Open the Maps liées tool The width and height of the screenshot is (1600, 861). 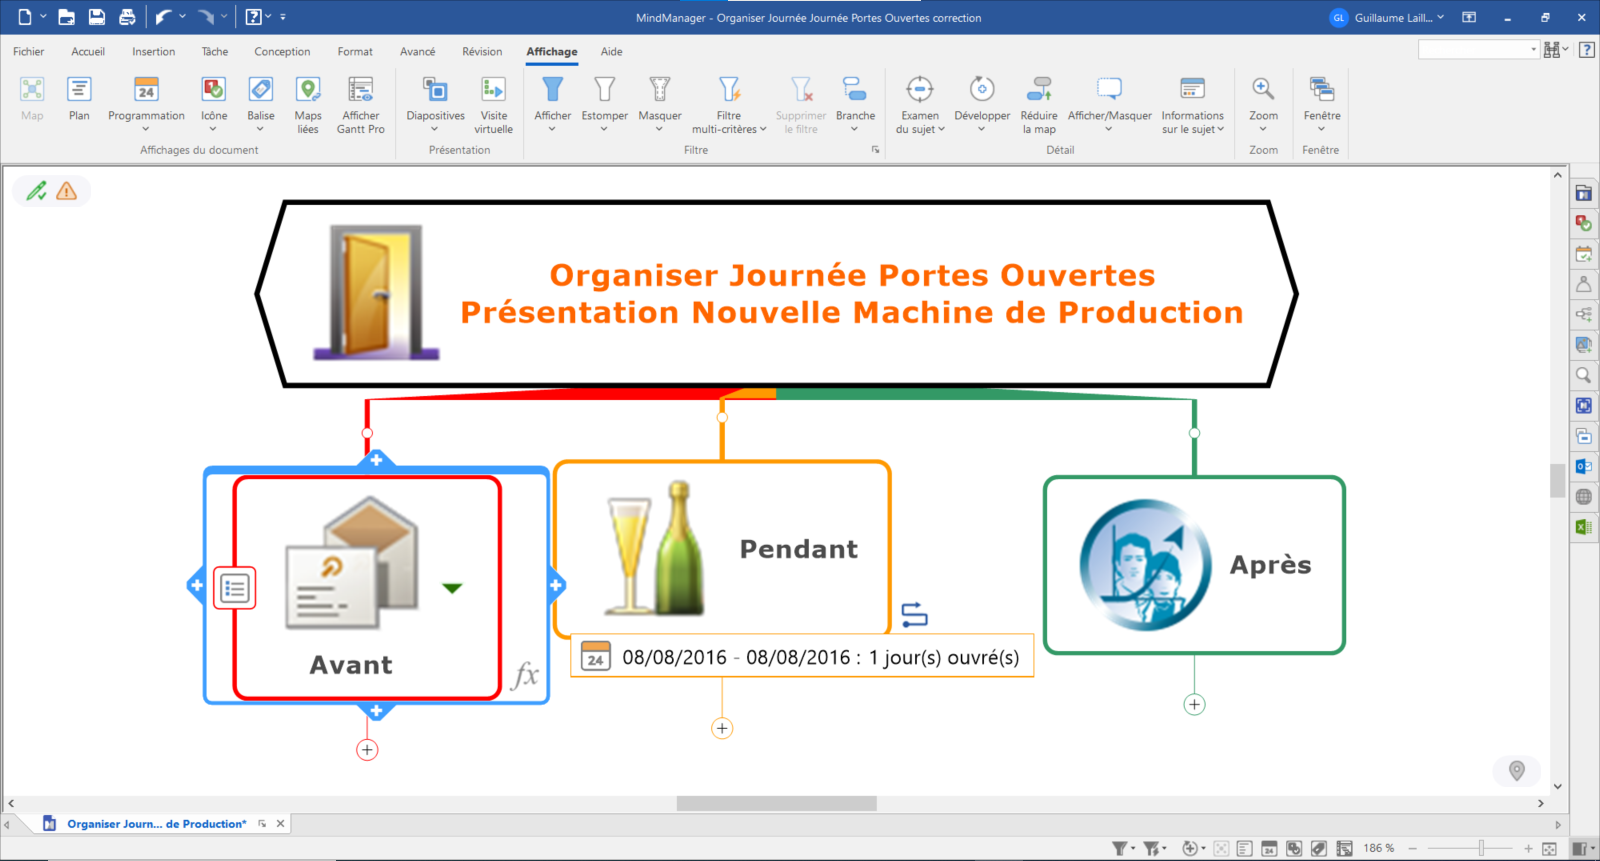tap(308, 90)
